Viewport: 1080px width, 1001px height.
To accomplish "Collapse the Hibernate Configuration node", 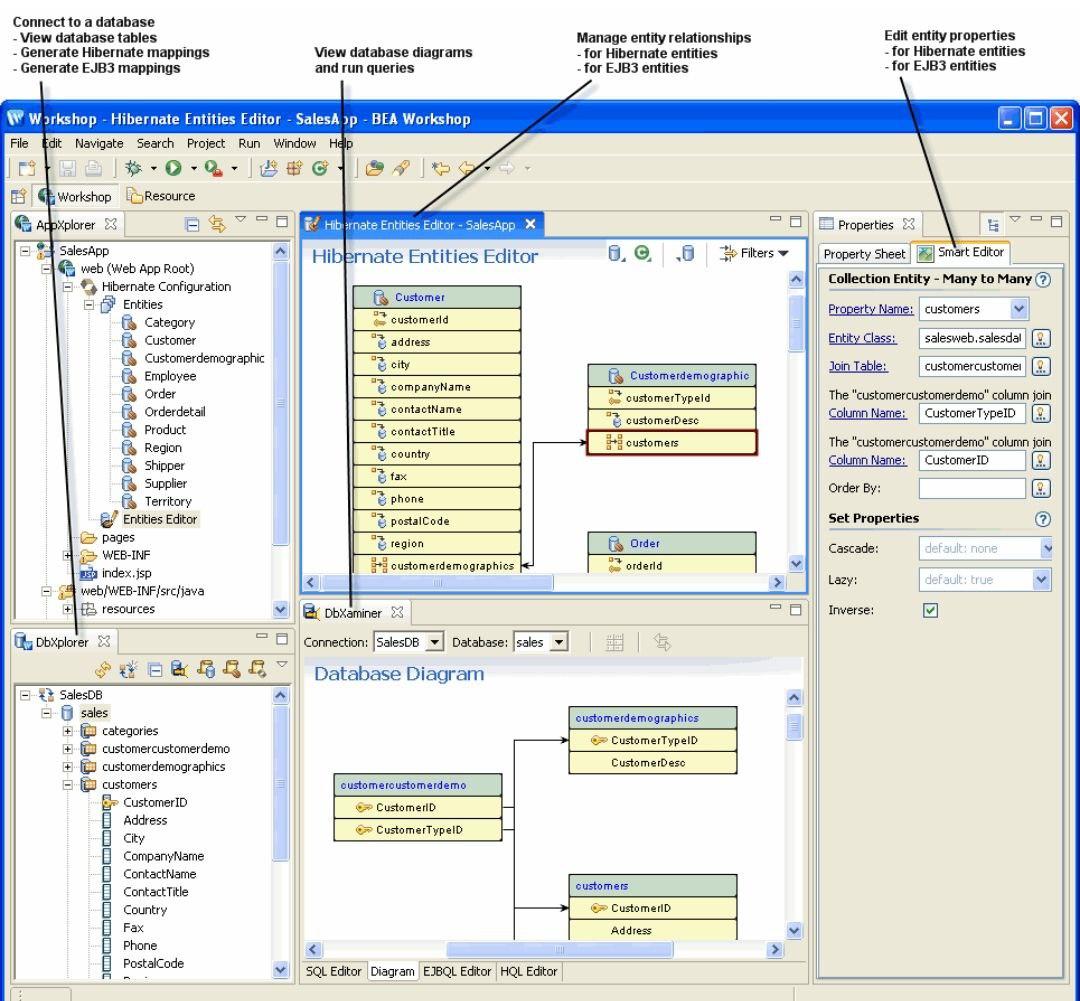I will pyautogui.click(x=68, y=287).
